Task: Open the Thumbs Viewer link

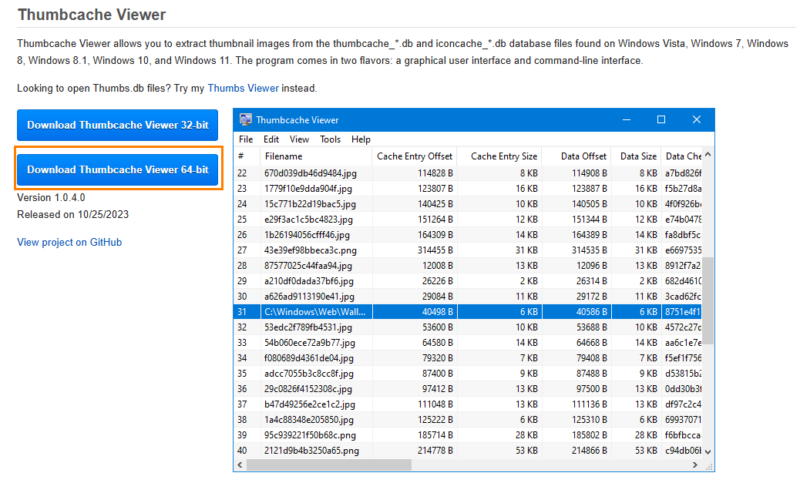Action: [243, 88]
